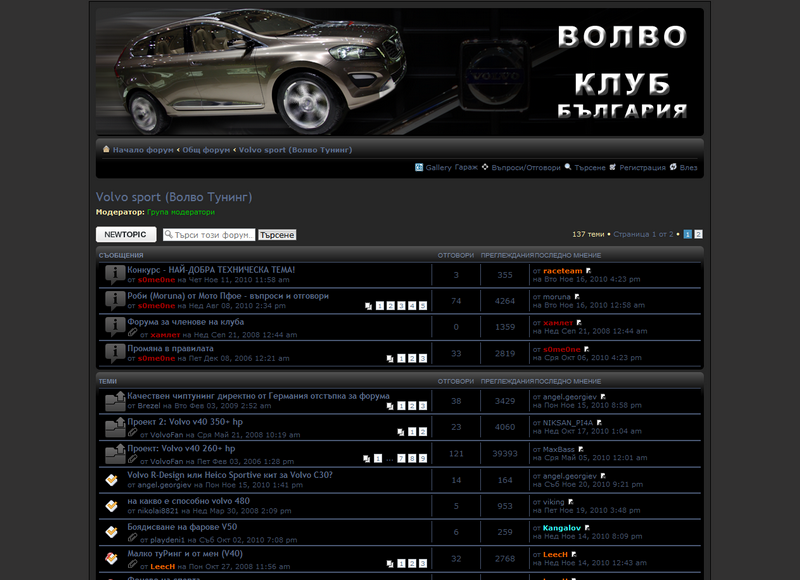Open the Въпроси/Отговори page
Image resolution: width=800 pixels, height=580 pixels.
click(x=526, y=167)
